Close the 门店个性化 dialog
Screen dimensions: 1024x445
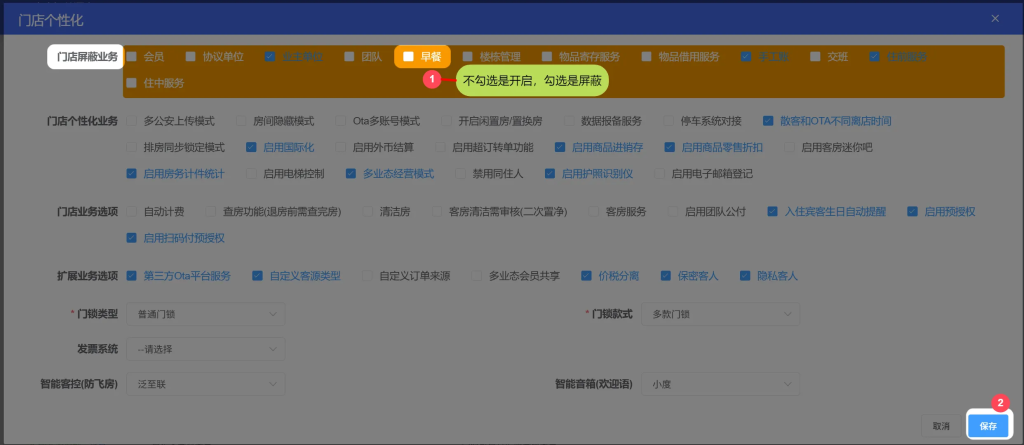[994, 18]
